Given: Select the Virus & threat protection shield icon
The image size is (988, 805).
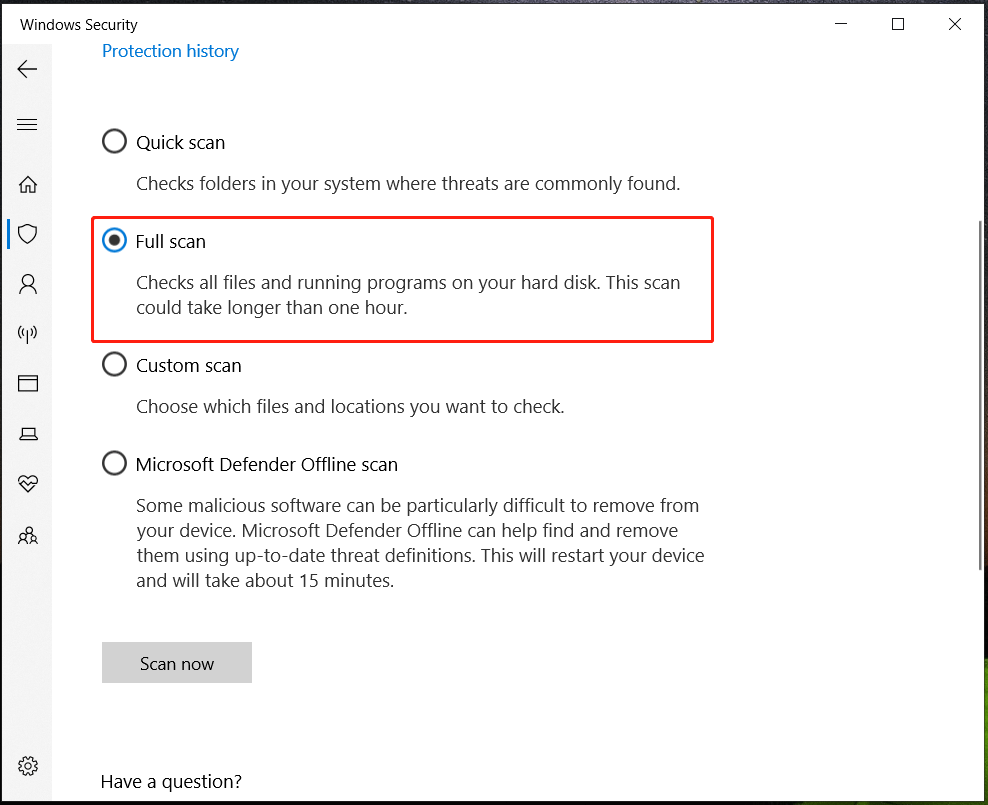Looking at the screenshot, I should [27, 234].
